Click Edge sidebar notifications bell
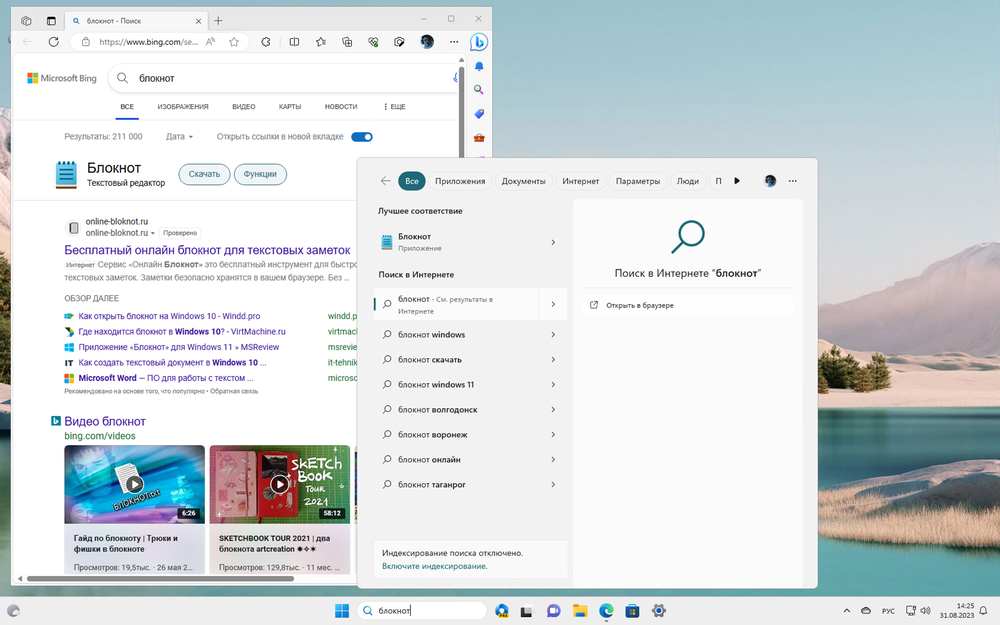 479,66
